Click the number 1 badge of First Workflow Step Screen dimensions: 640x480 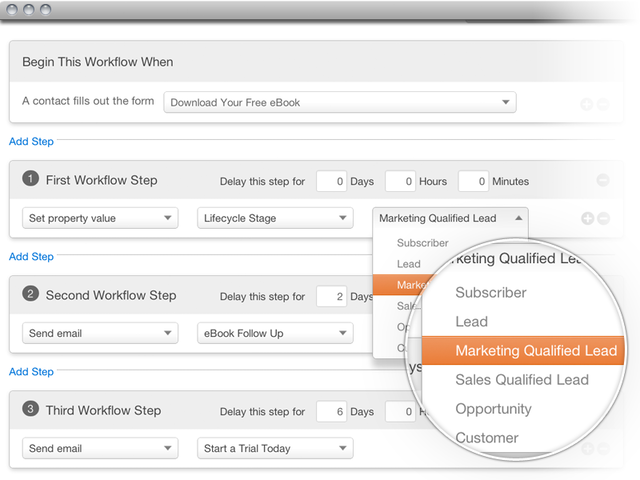coord(30,179)
